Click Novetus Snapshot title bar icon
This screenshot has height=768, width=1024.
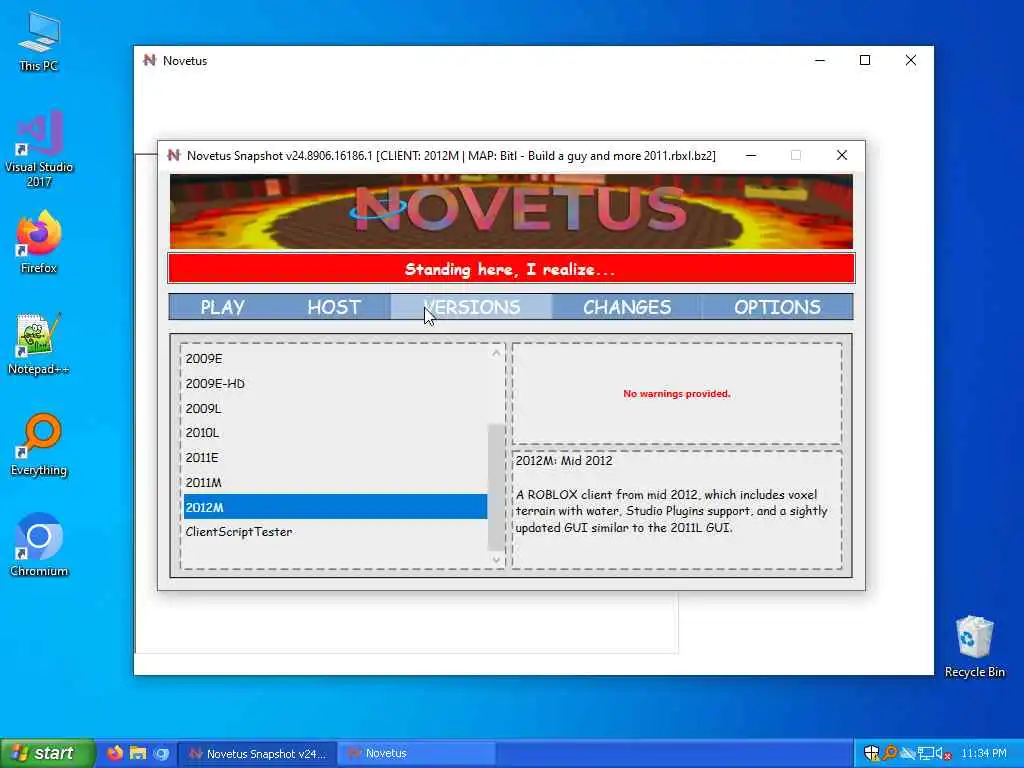pos(174,155)
